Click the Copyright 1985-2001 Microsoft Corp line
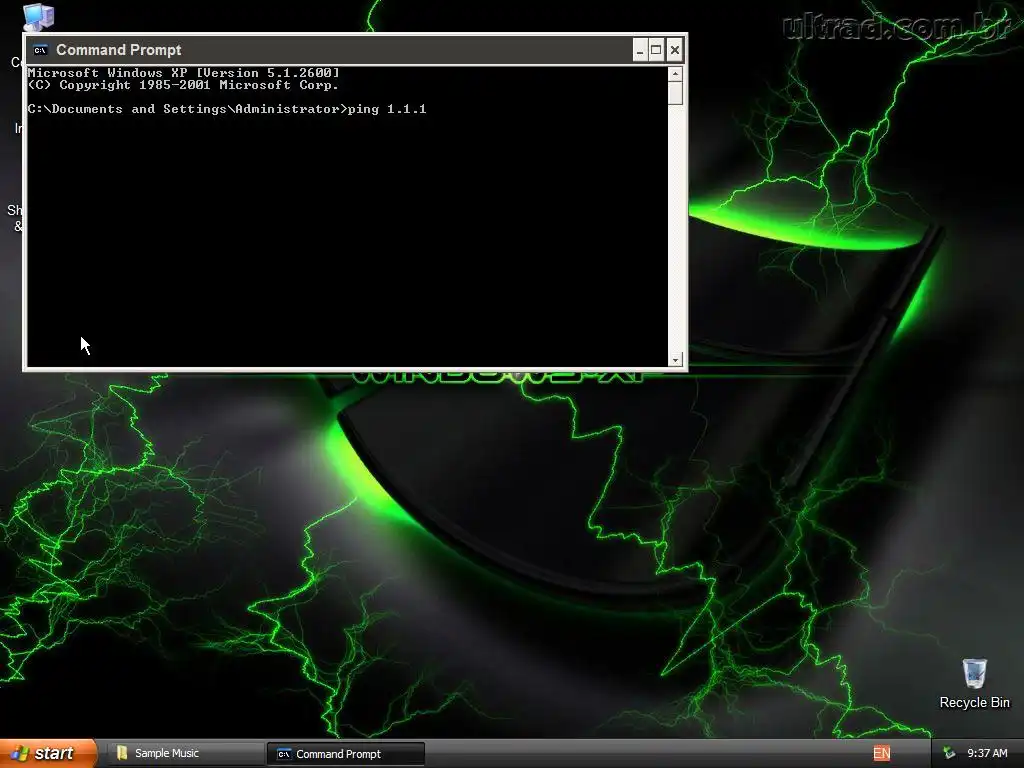The width and height of the screenshot is (1024, 768). tap(183, 85)
